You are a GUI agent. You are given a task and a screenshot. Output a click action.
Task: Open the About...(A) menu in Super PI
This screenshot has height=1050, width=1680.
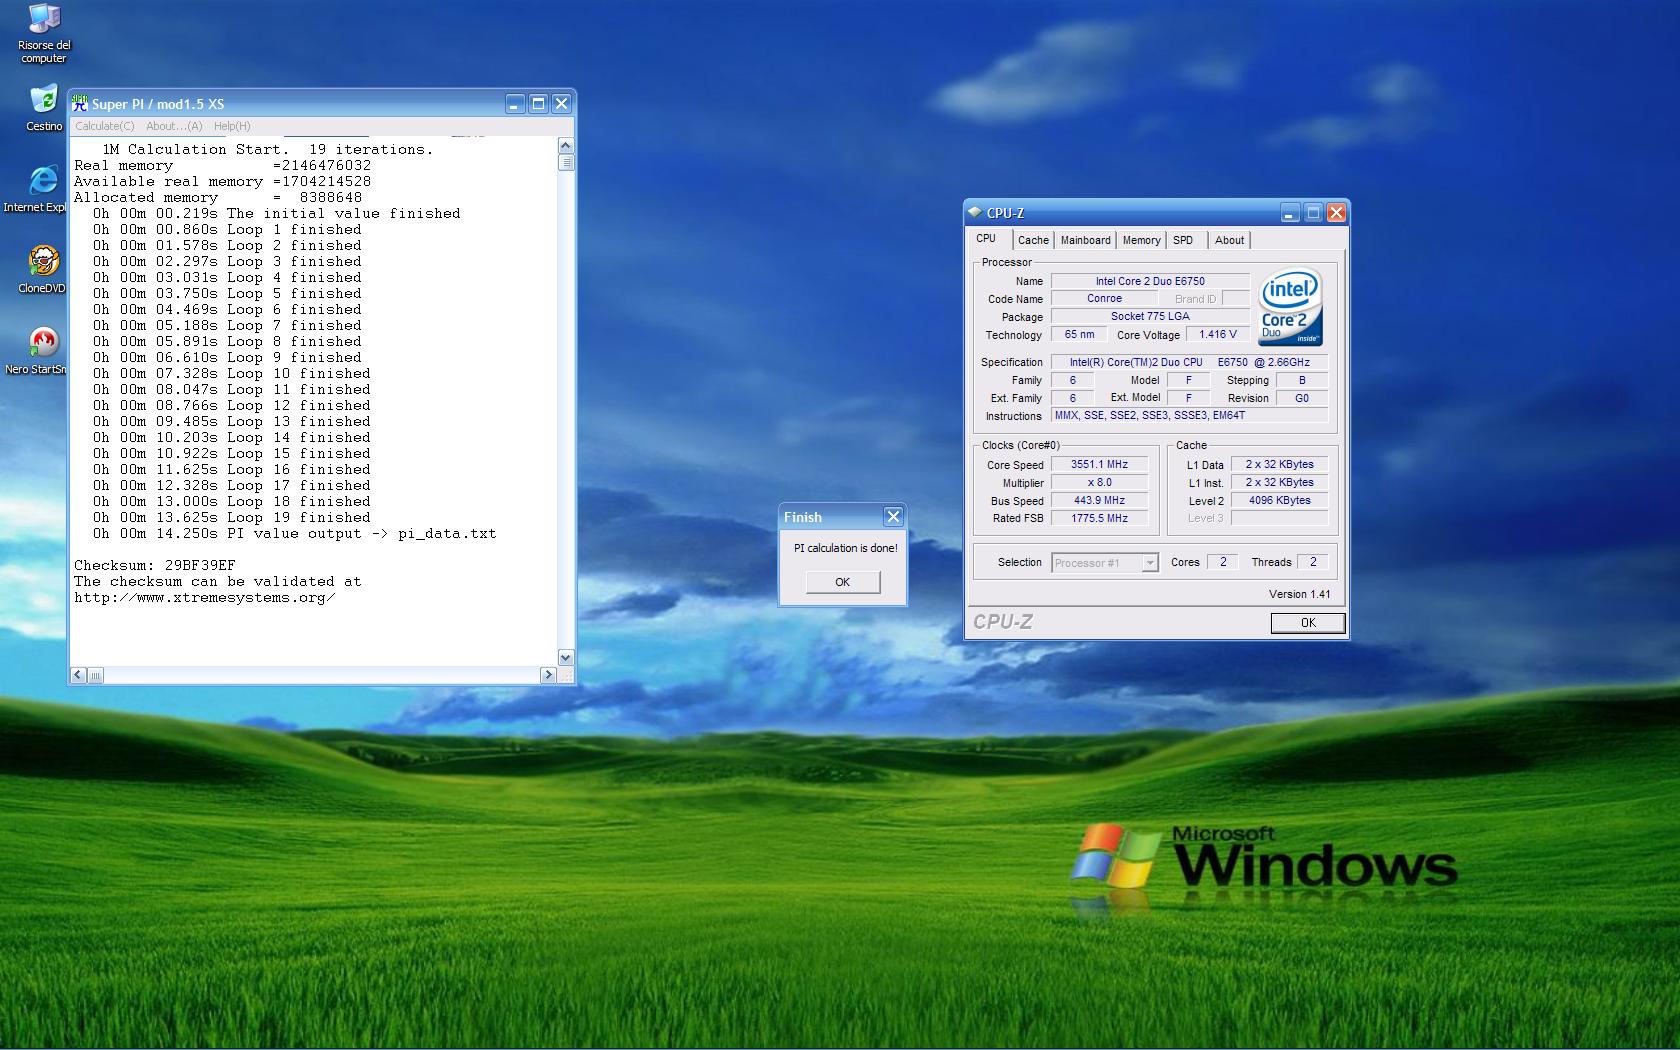coord(174,126)
